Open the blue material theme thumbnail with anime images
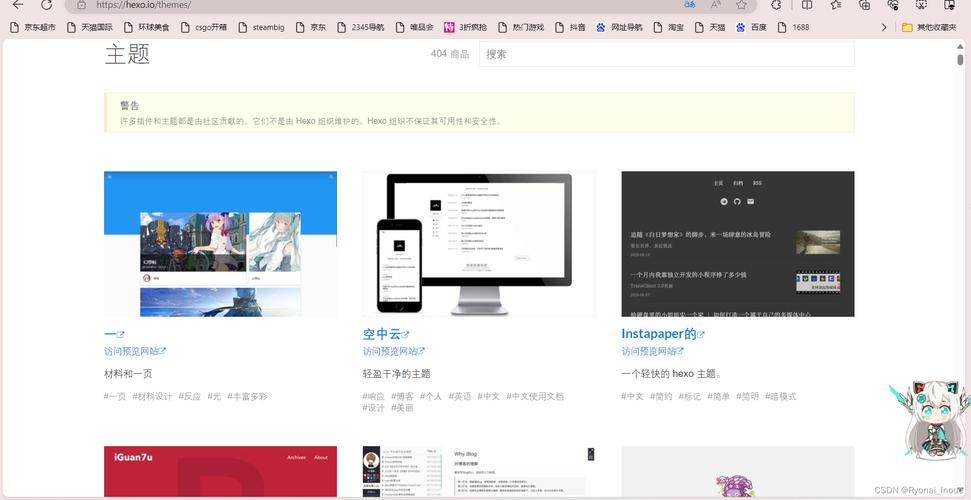Viewport: 971px width, 500px height. (220, 243)
